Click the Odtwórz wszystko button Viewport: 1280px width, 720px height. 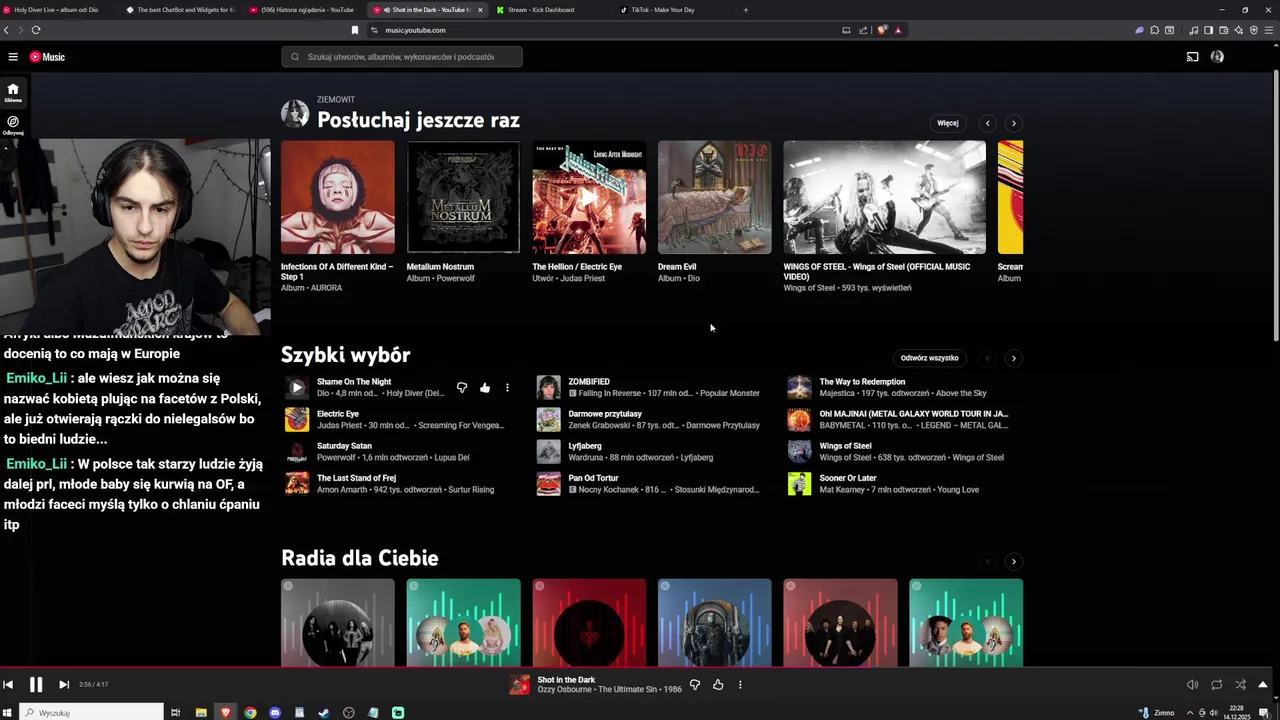(x=929, y=358)
